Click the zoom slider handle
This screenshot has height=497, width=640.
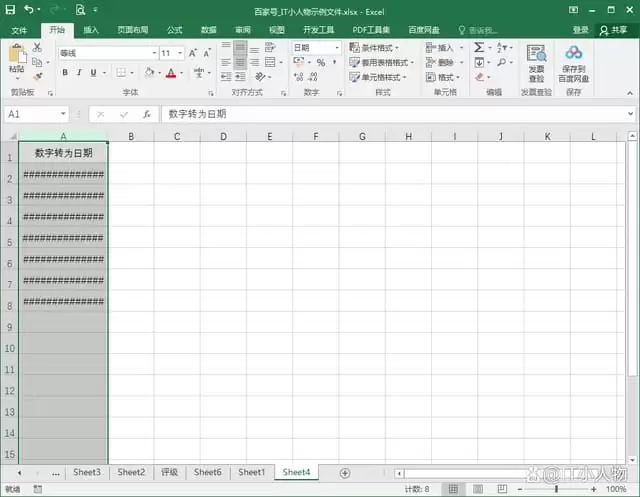(556, 489)
